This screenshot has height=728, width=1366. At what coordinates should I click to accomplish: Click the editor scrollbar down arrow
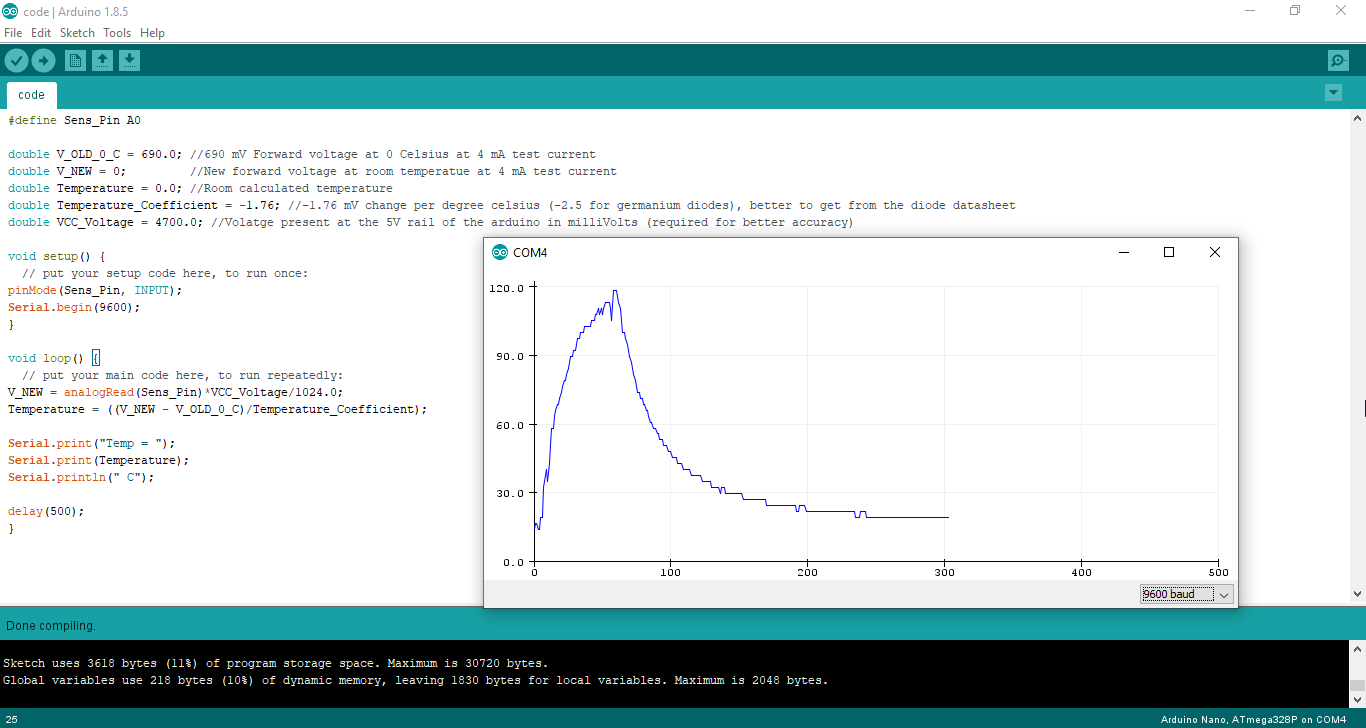1358,594
